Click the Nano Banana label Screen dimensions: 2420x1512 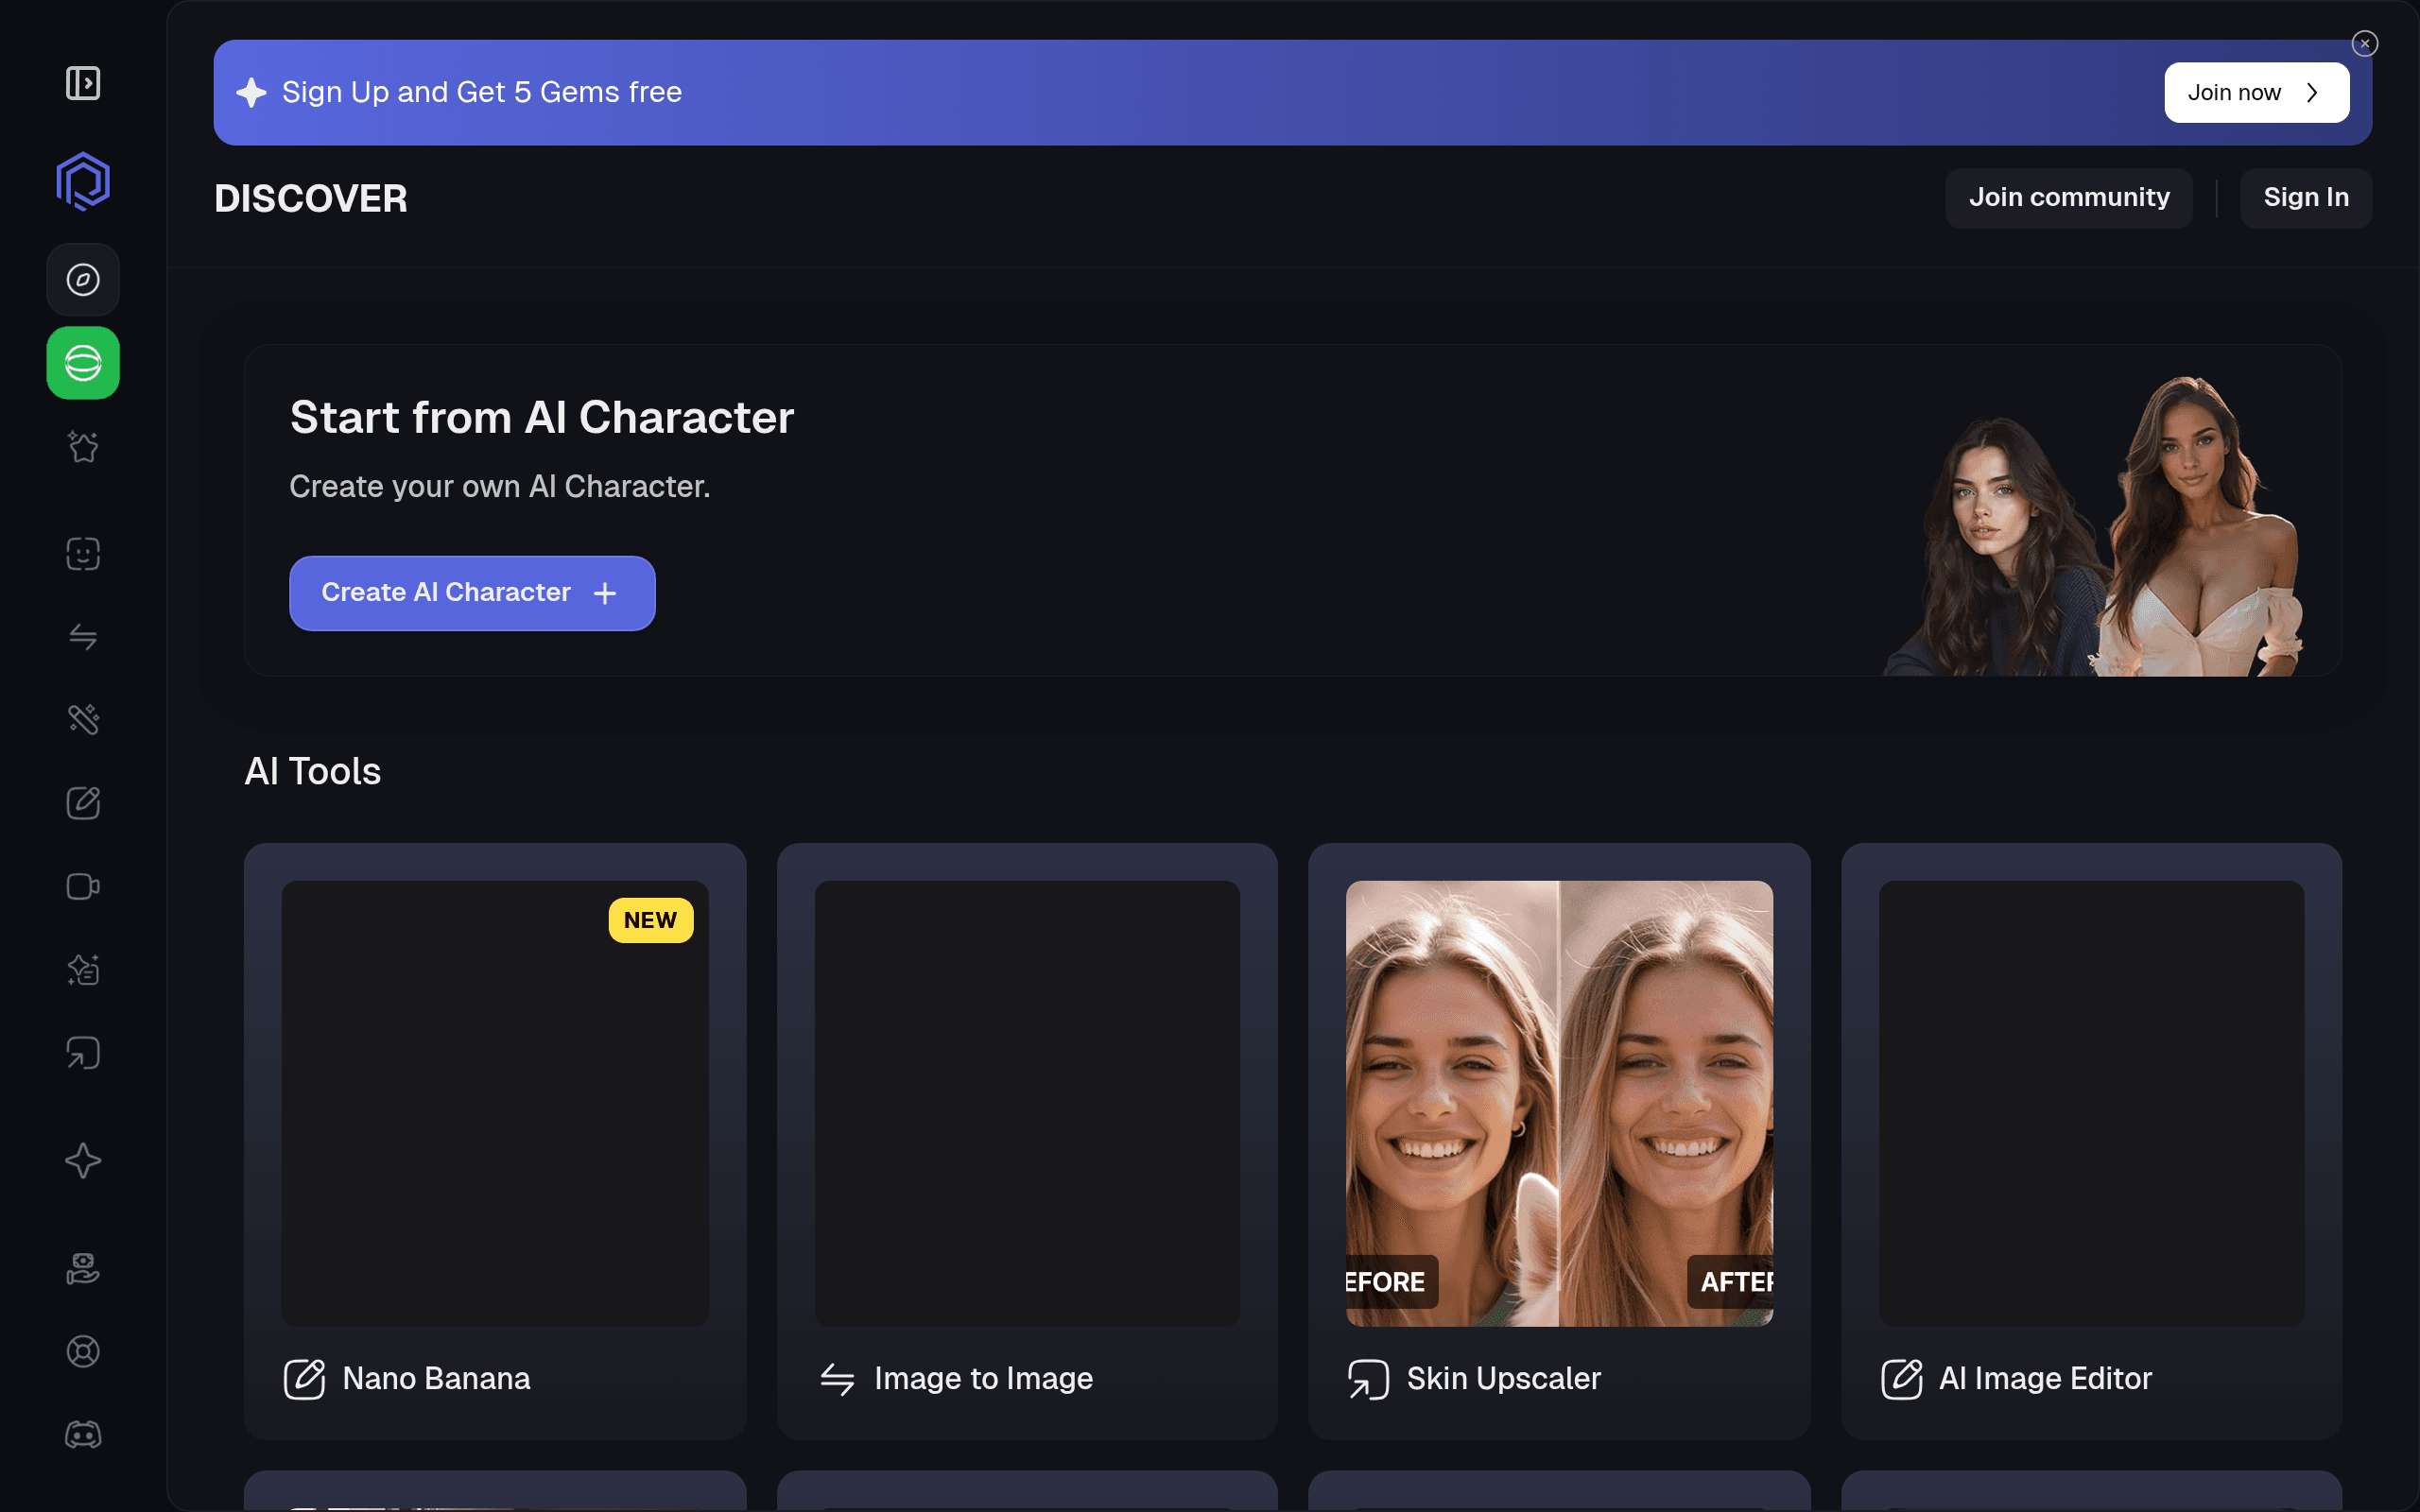tap(436, 1379)
